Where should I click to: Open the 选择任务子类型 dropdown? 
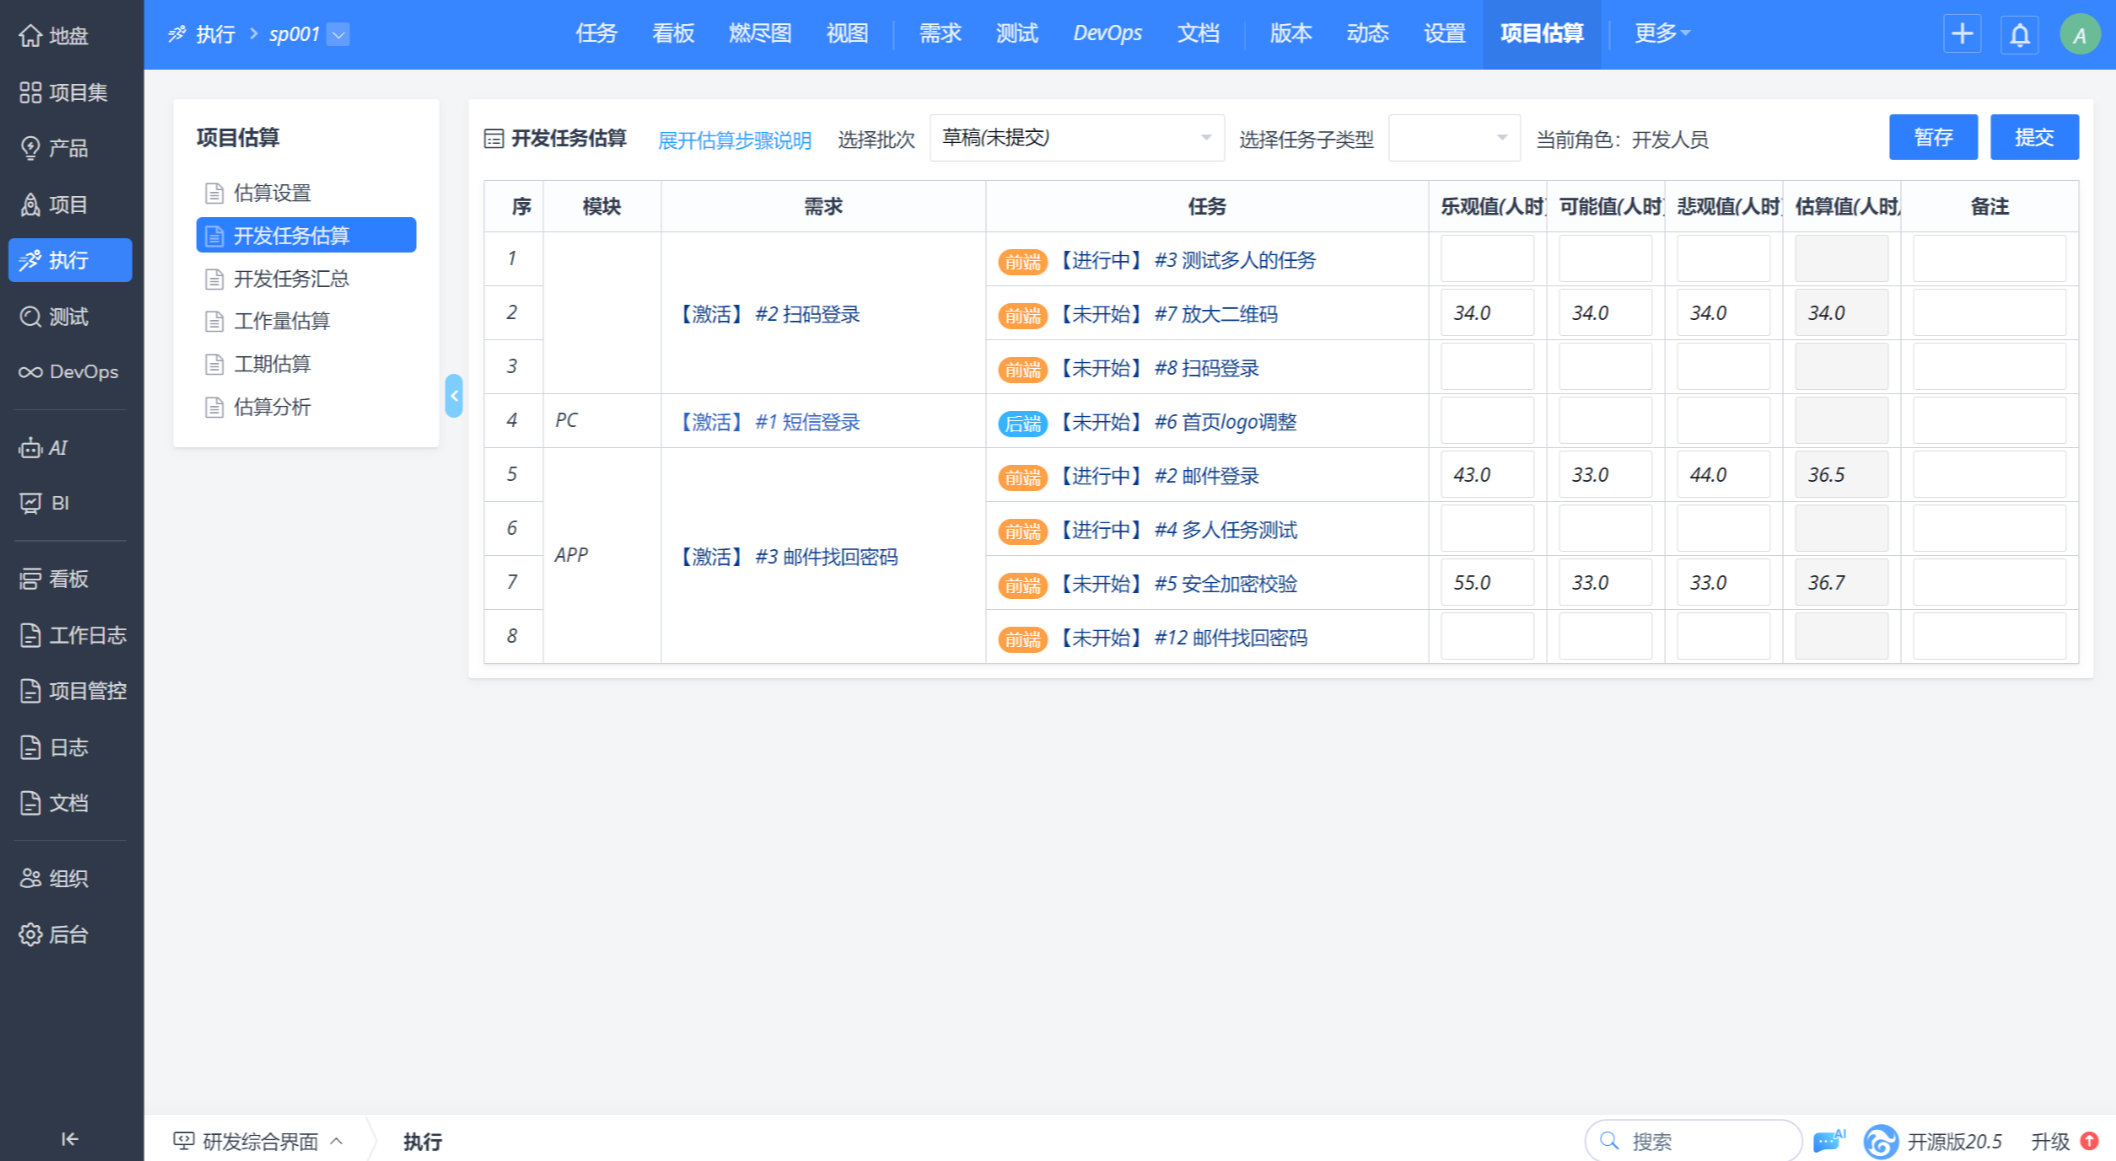[1453, 138]
